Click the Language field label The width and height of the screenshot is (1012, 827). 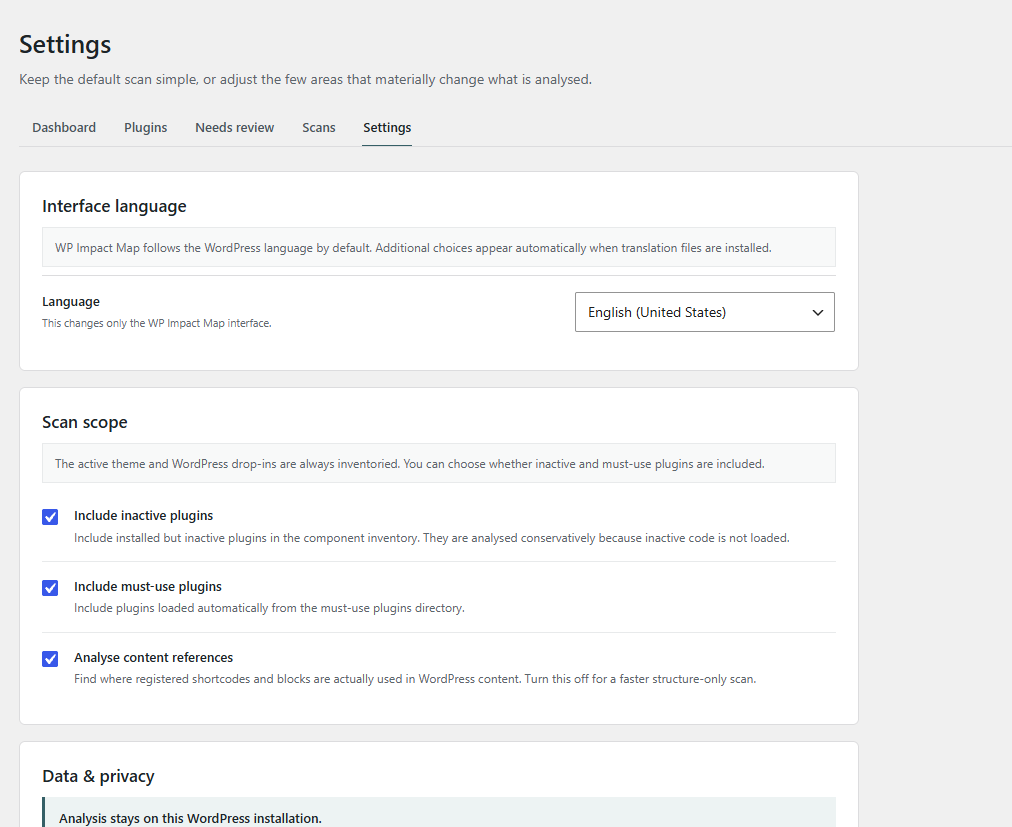tap(71, 301)
